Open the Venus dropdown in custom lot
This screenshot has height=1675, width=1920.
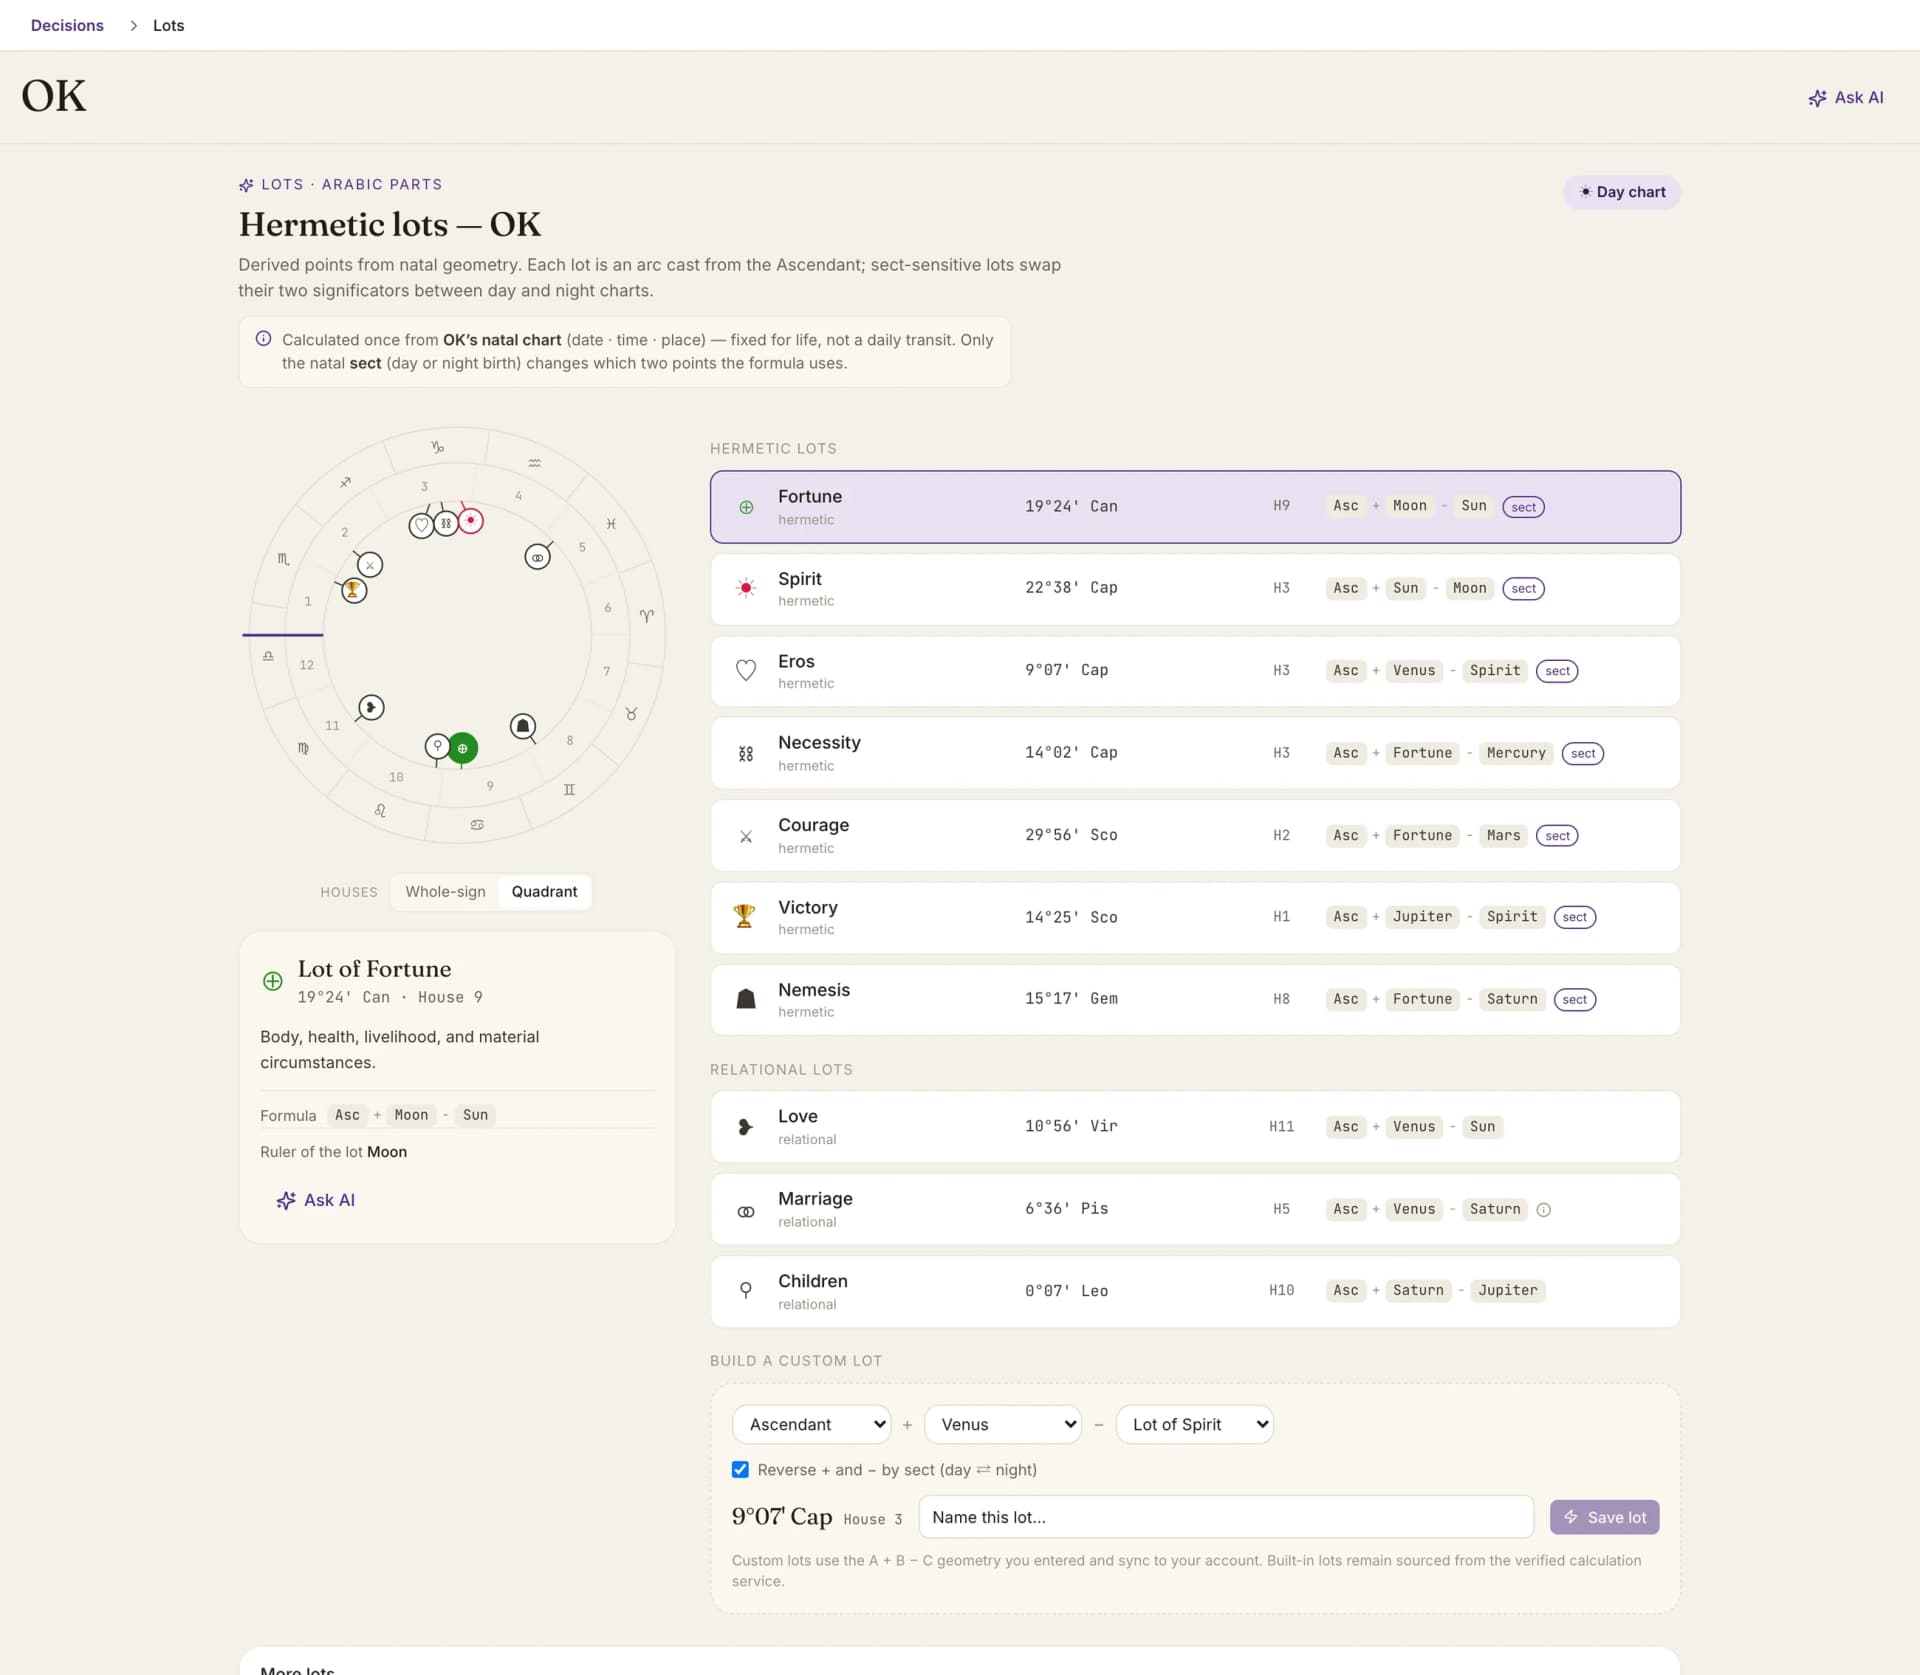point(1003,1424)
